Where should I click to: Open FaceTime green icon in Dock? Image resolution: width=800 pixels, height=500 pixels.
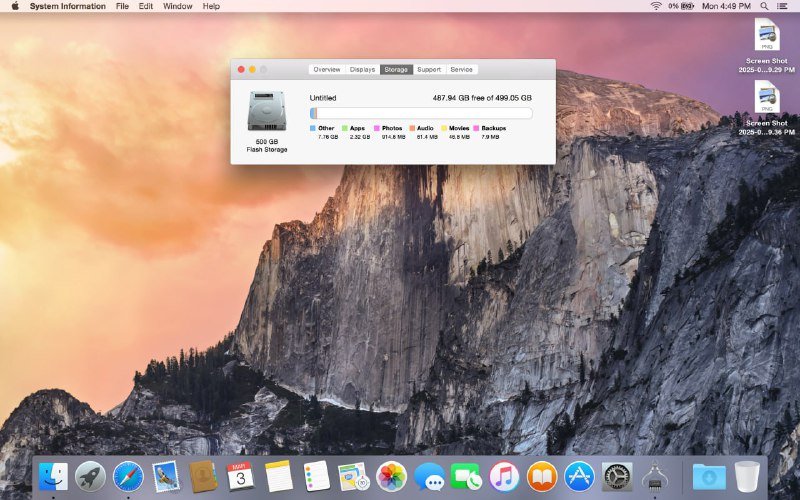click(x=466, y=477)
